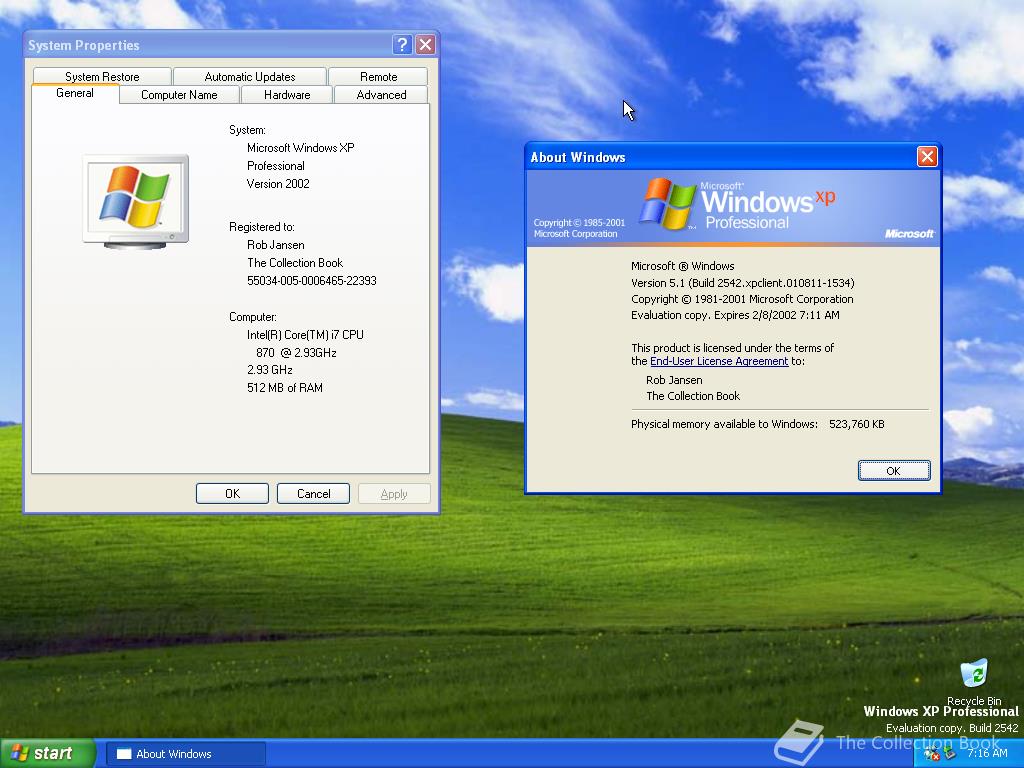Click 'Microsoft Windows XP' system text
The height and width of the screenshot is (768, 1024).
tap(300, 148)
